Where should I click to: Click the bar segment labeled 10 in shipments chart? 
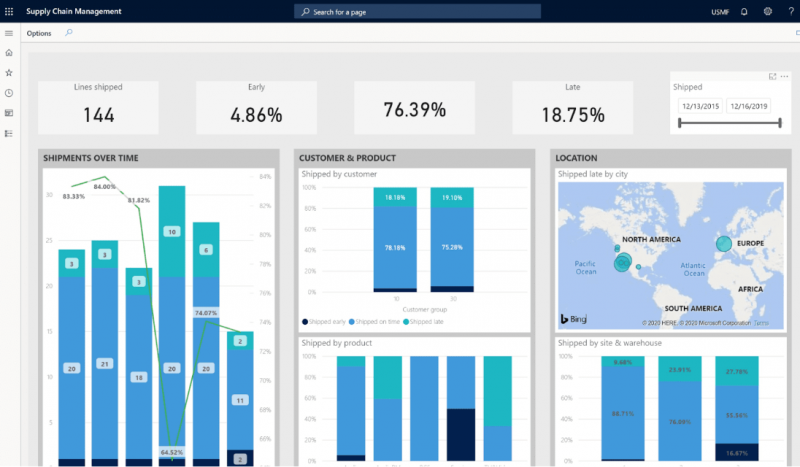coord(172,232)
